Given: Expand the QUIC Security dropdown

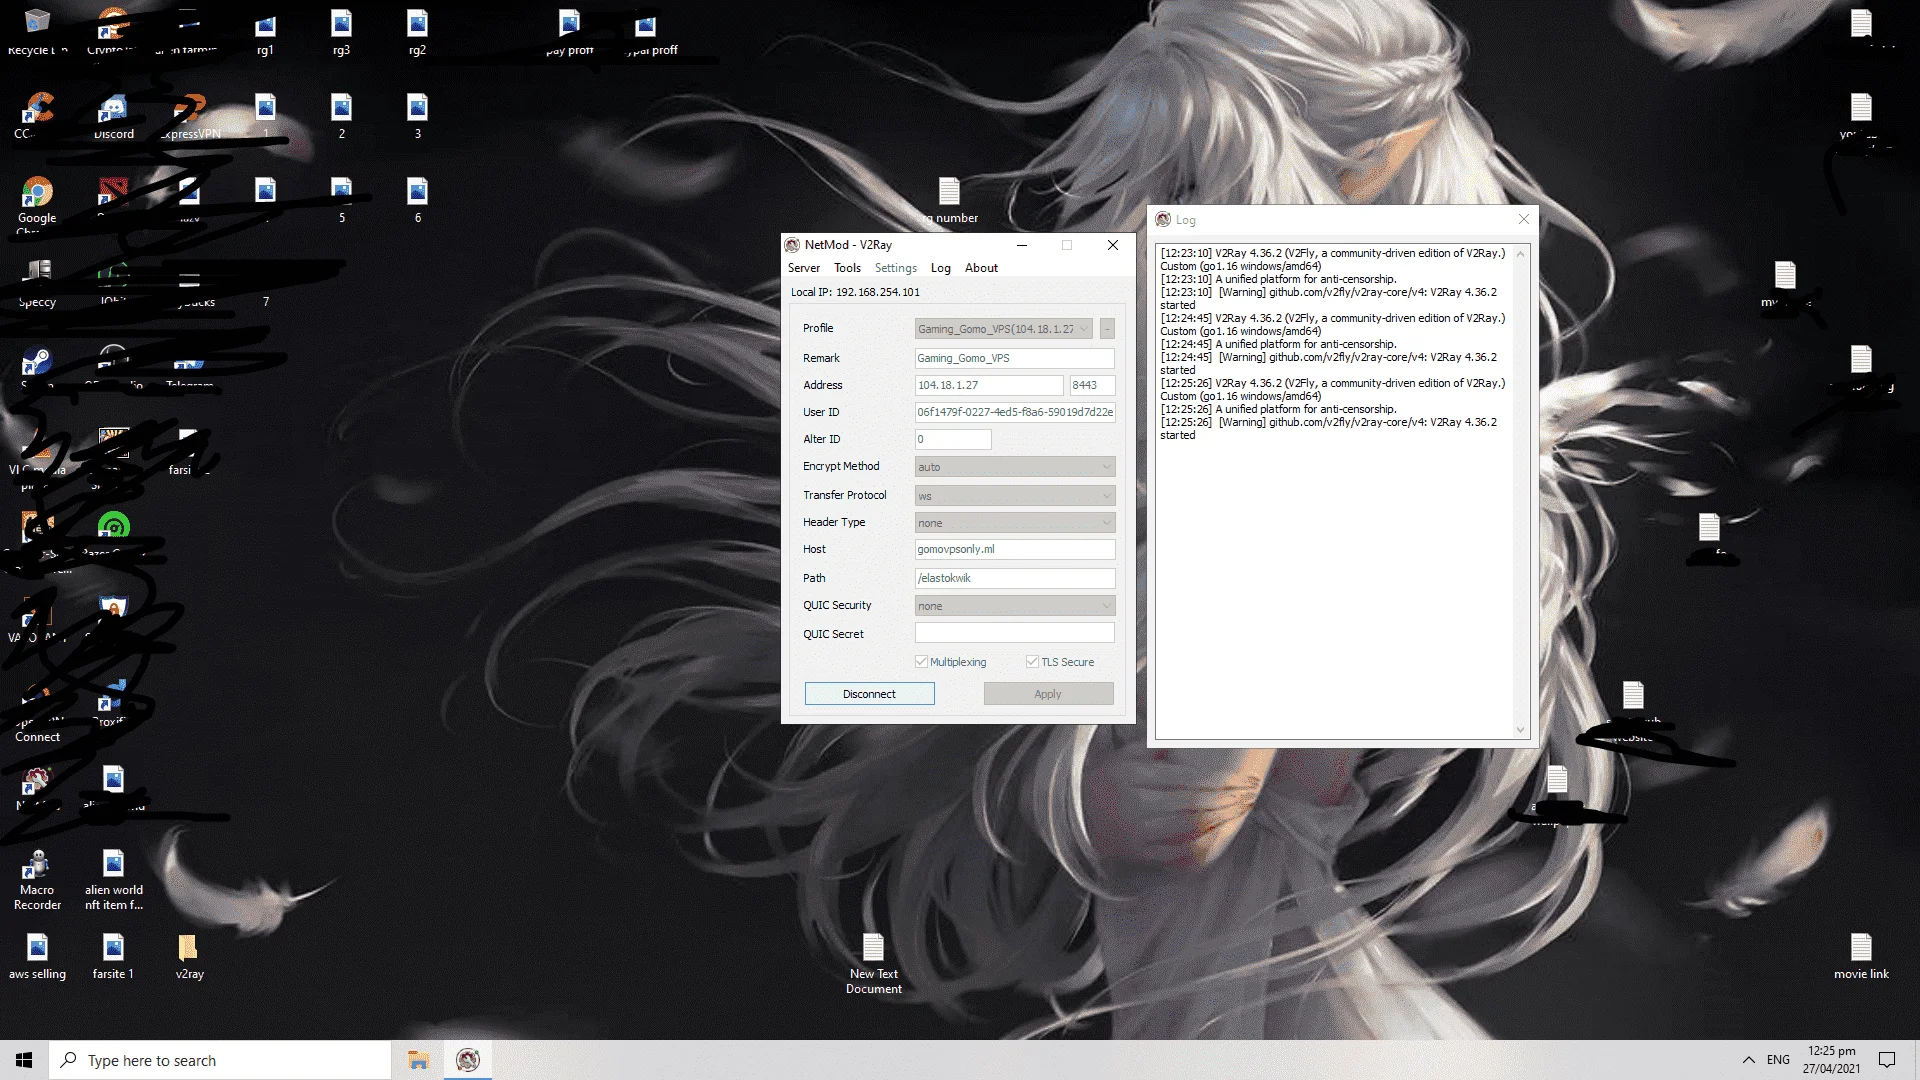Looking at the screenshot, I should pos(1015,606).
